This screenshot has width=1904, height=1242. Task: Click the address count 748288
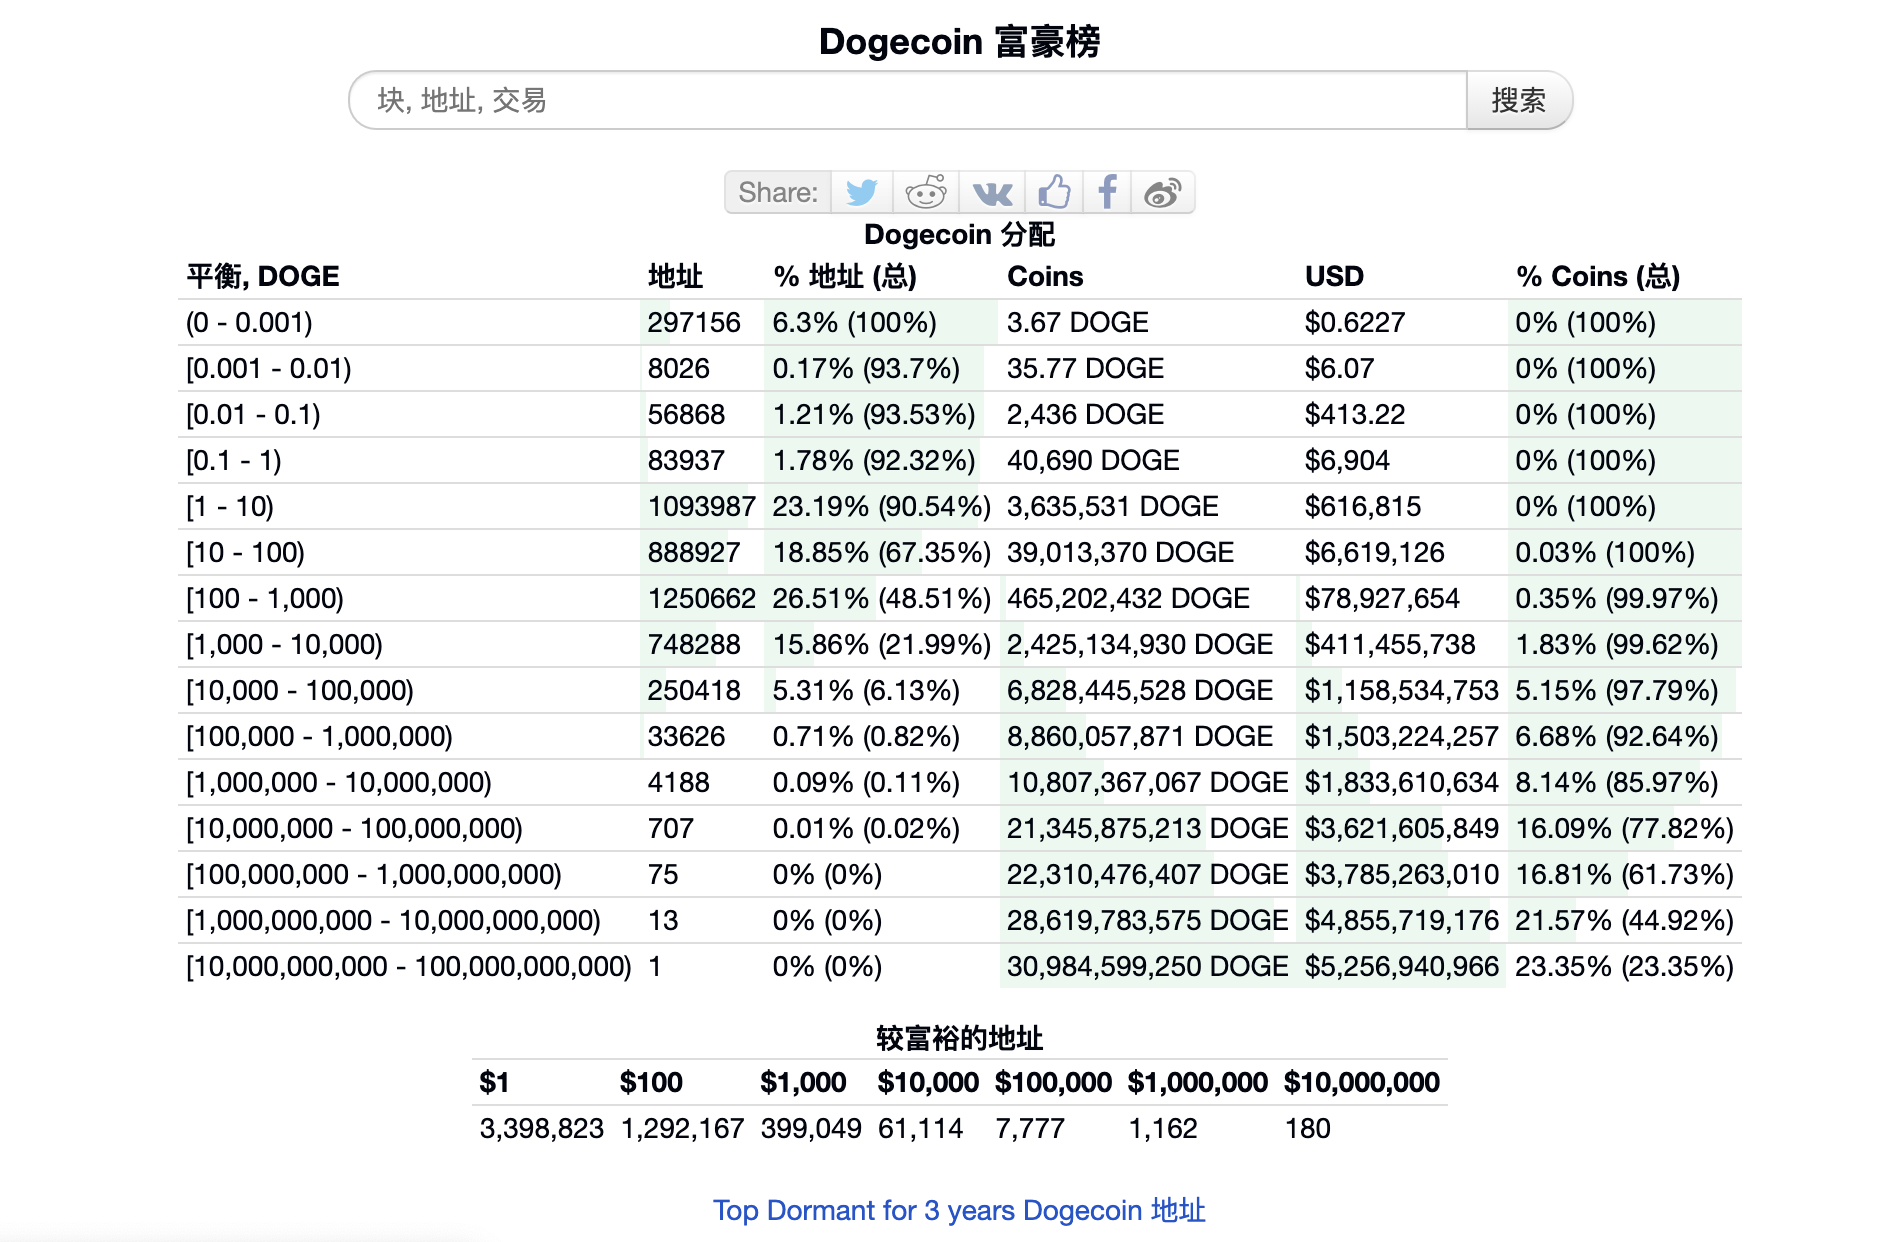tap(693, 644)
